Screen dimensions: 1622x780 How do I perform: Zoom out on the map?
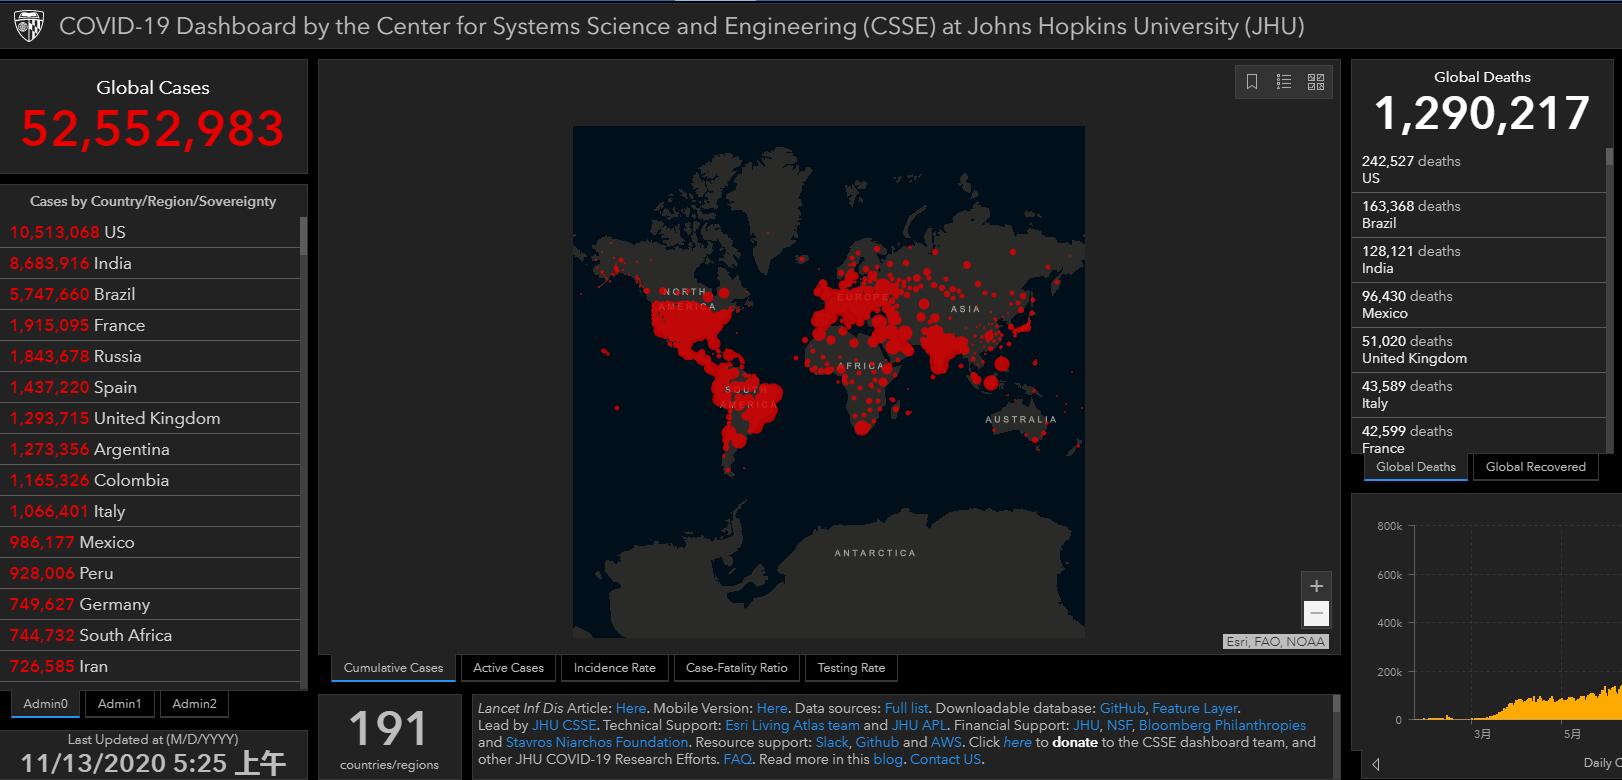pyautogui.click(x=1316, y=613)
